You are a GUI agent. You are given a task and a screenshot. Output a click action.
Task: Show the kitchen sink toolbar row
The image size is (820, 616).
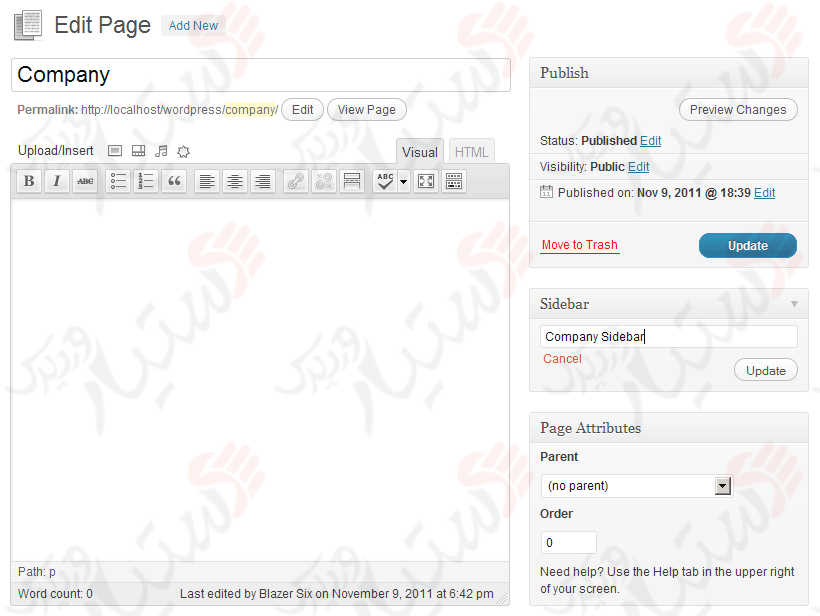(x=453, y=181)
